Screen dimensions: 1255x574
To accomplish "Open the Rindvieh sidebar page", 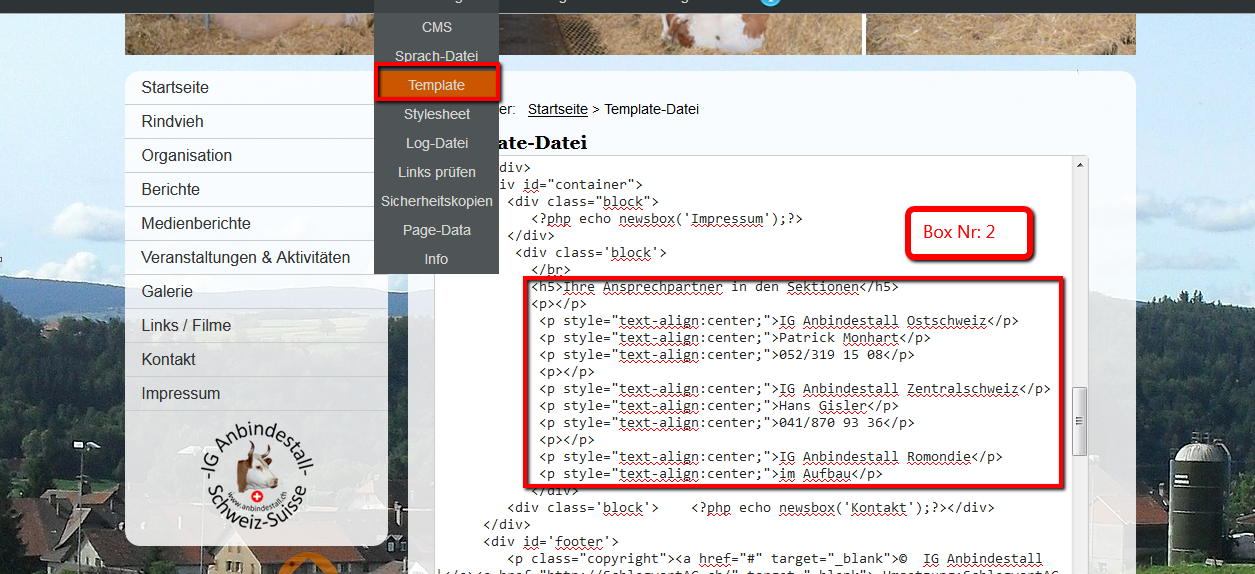I will coord(256,122).
